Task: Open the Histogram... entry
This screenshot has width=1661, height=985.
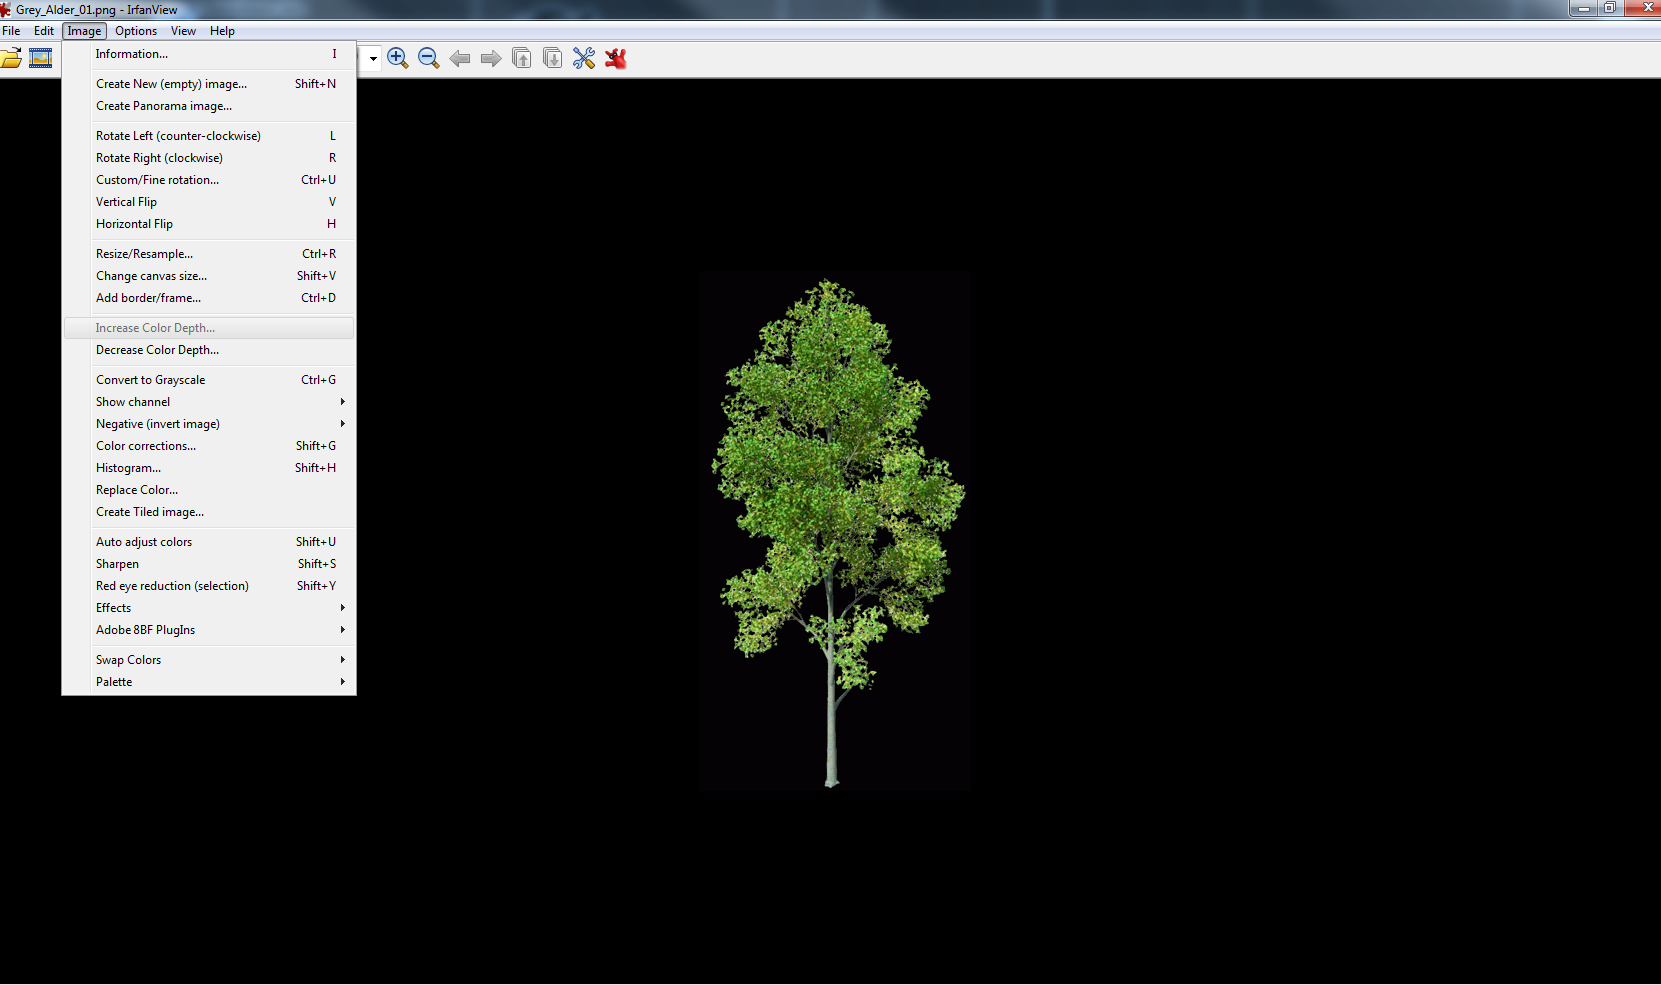Action: 209,468
